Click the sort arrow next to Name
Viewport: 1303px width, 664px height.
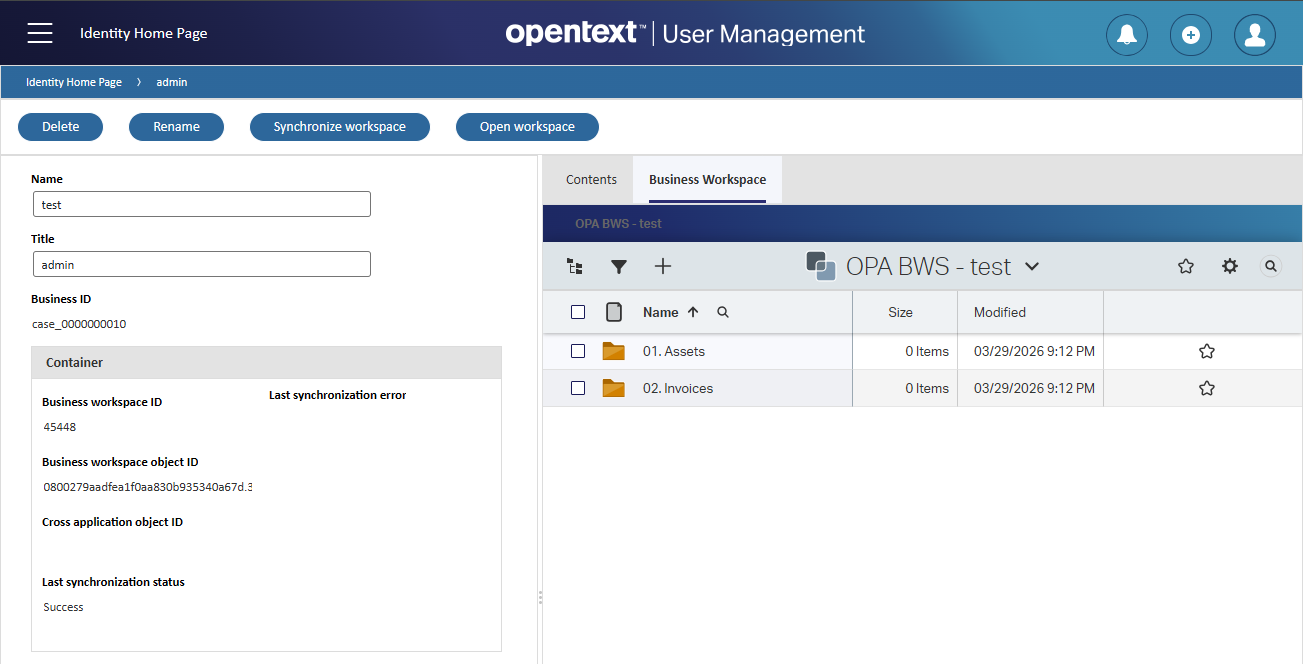click(x=693, y=312)
